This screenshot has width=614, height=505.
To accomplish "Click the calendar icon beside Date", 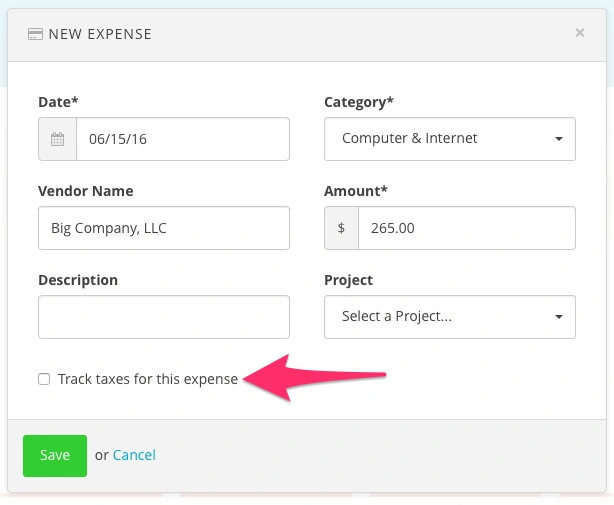I will (x=58, y=139).
